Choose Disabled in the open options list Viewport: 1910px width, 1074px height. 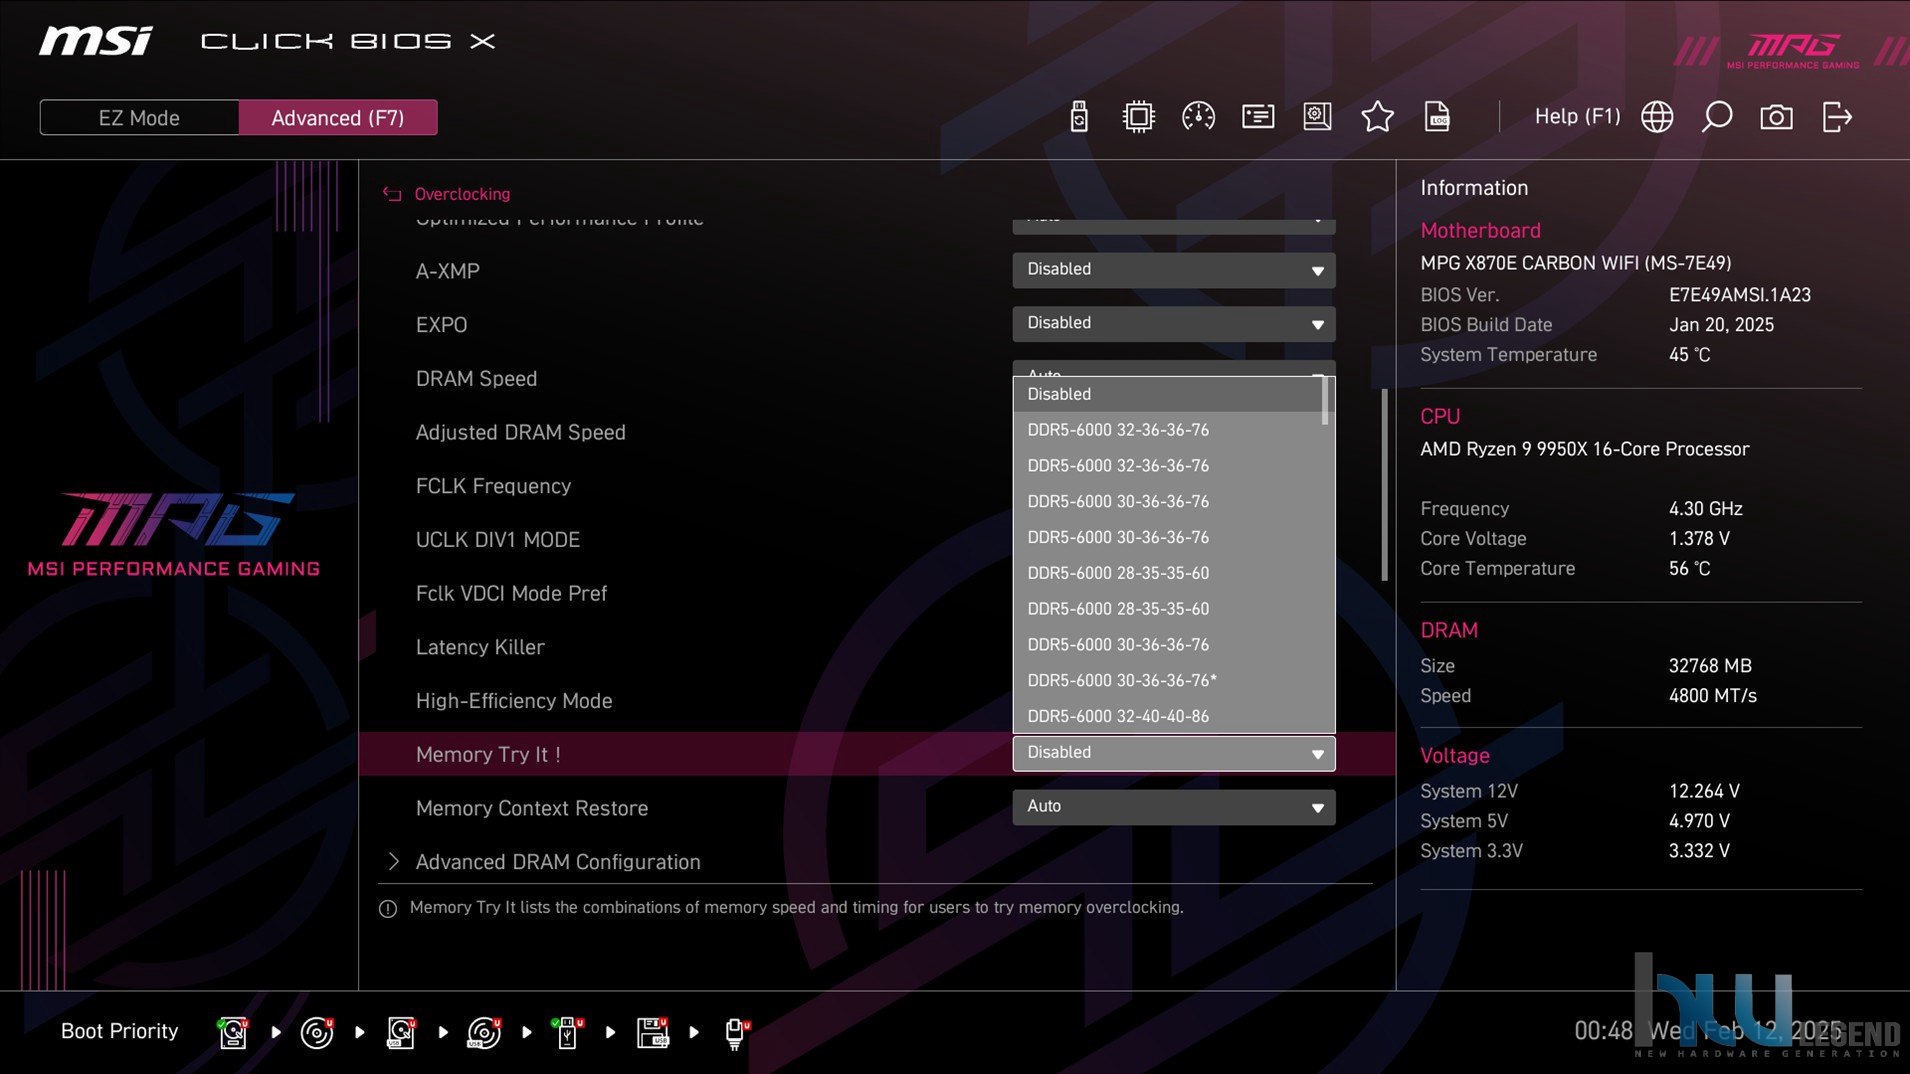pyautogui.click(x=1168, y=394)
